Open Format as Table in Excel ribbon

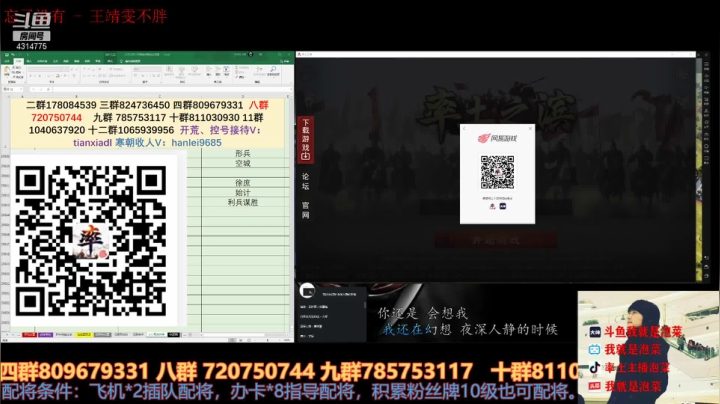point(181,70)
